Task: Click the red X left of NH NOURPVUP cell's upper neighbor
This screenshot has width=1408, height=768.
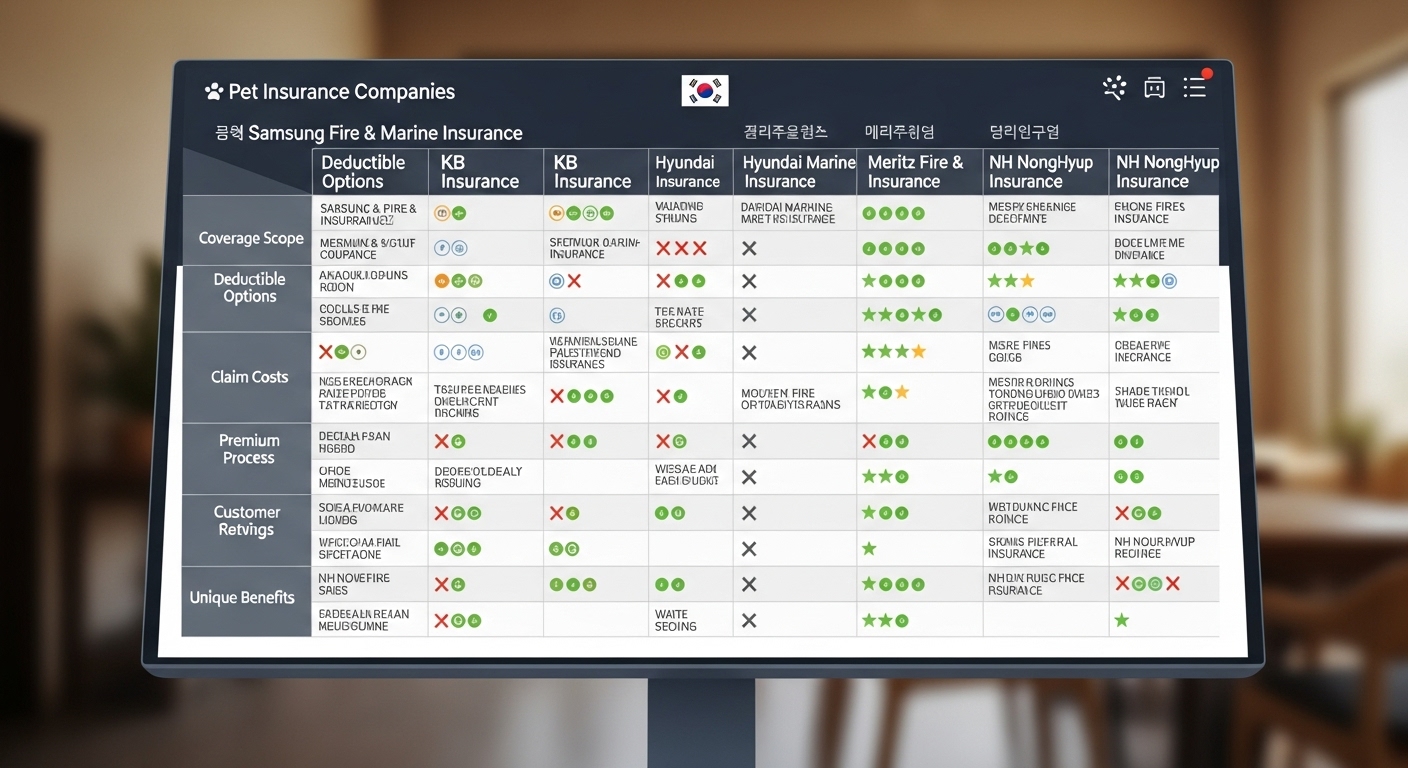Action: (1122, 513)
